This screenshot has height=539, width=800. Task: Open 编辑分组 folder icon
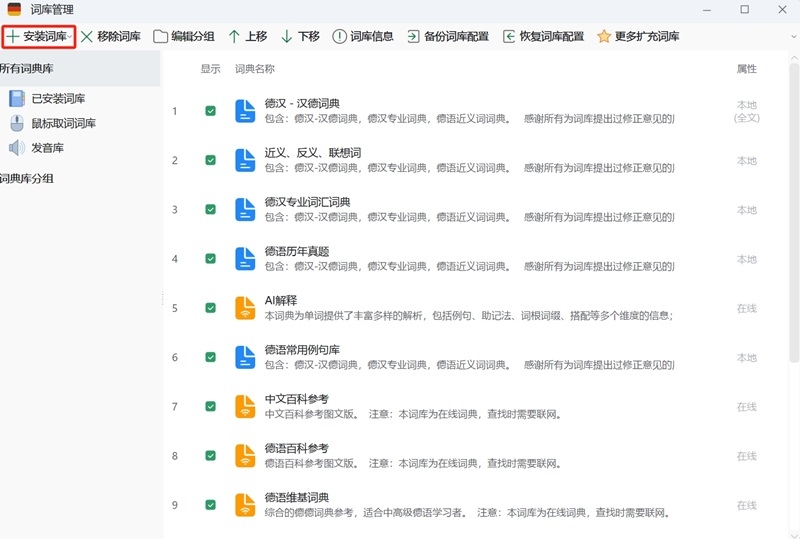(x=161, y=36)
